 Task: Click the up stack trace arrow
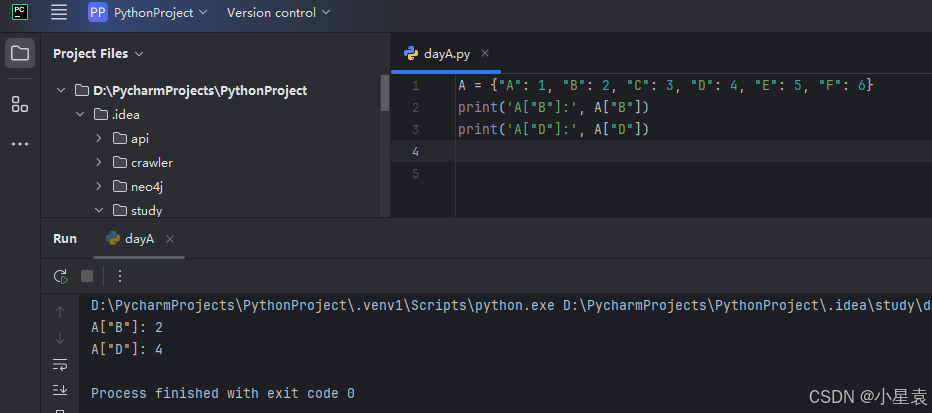(60, 312)
